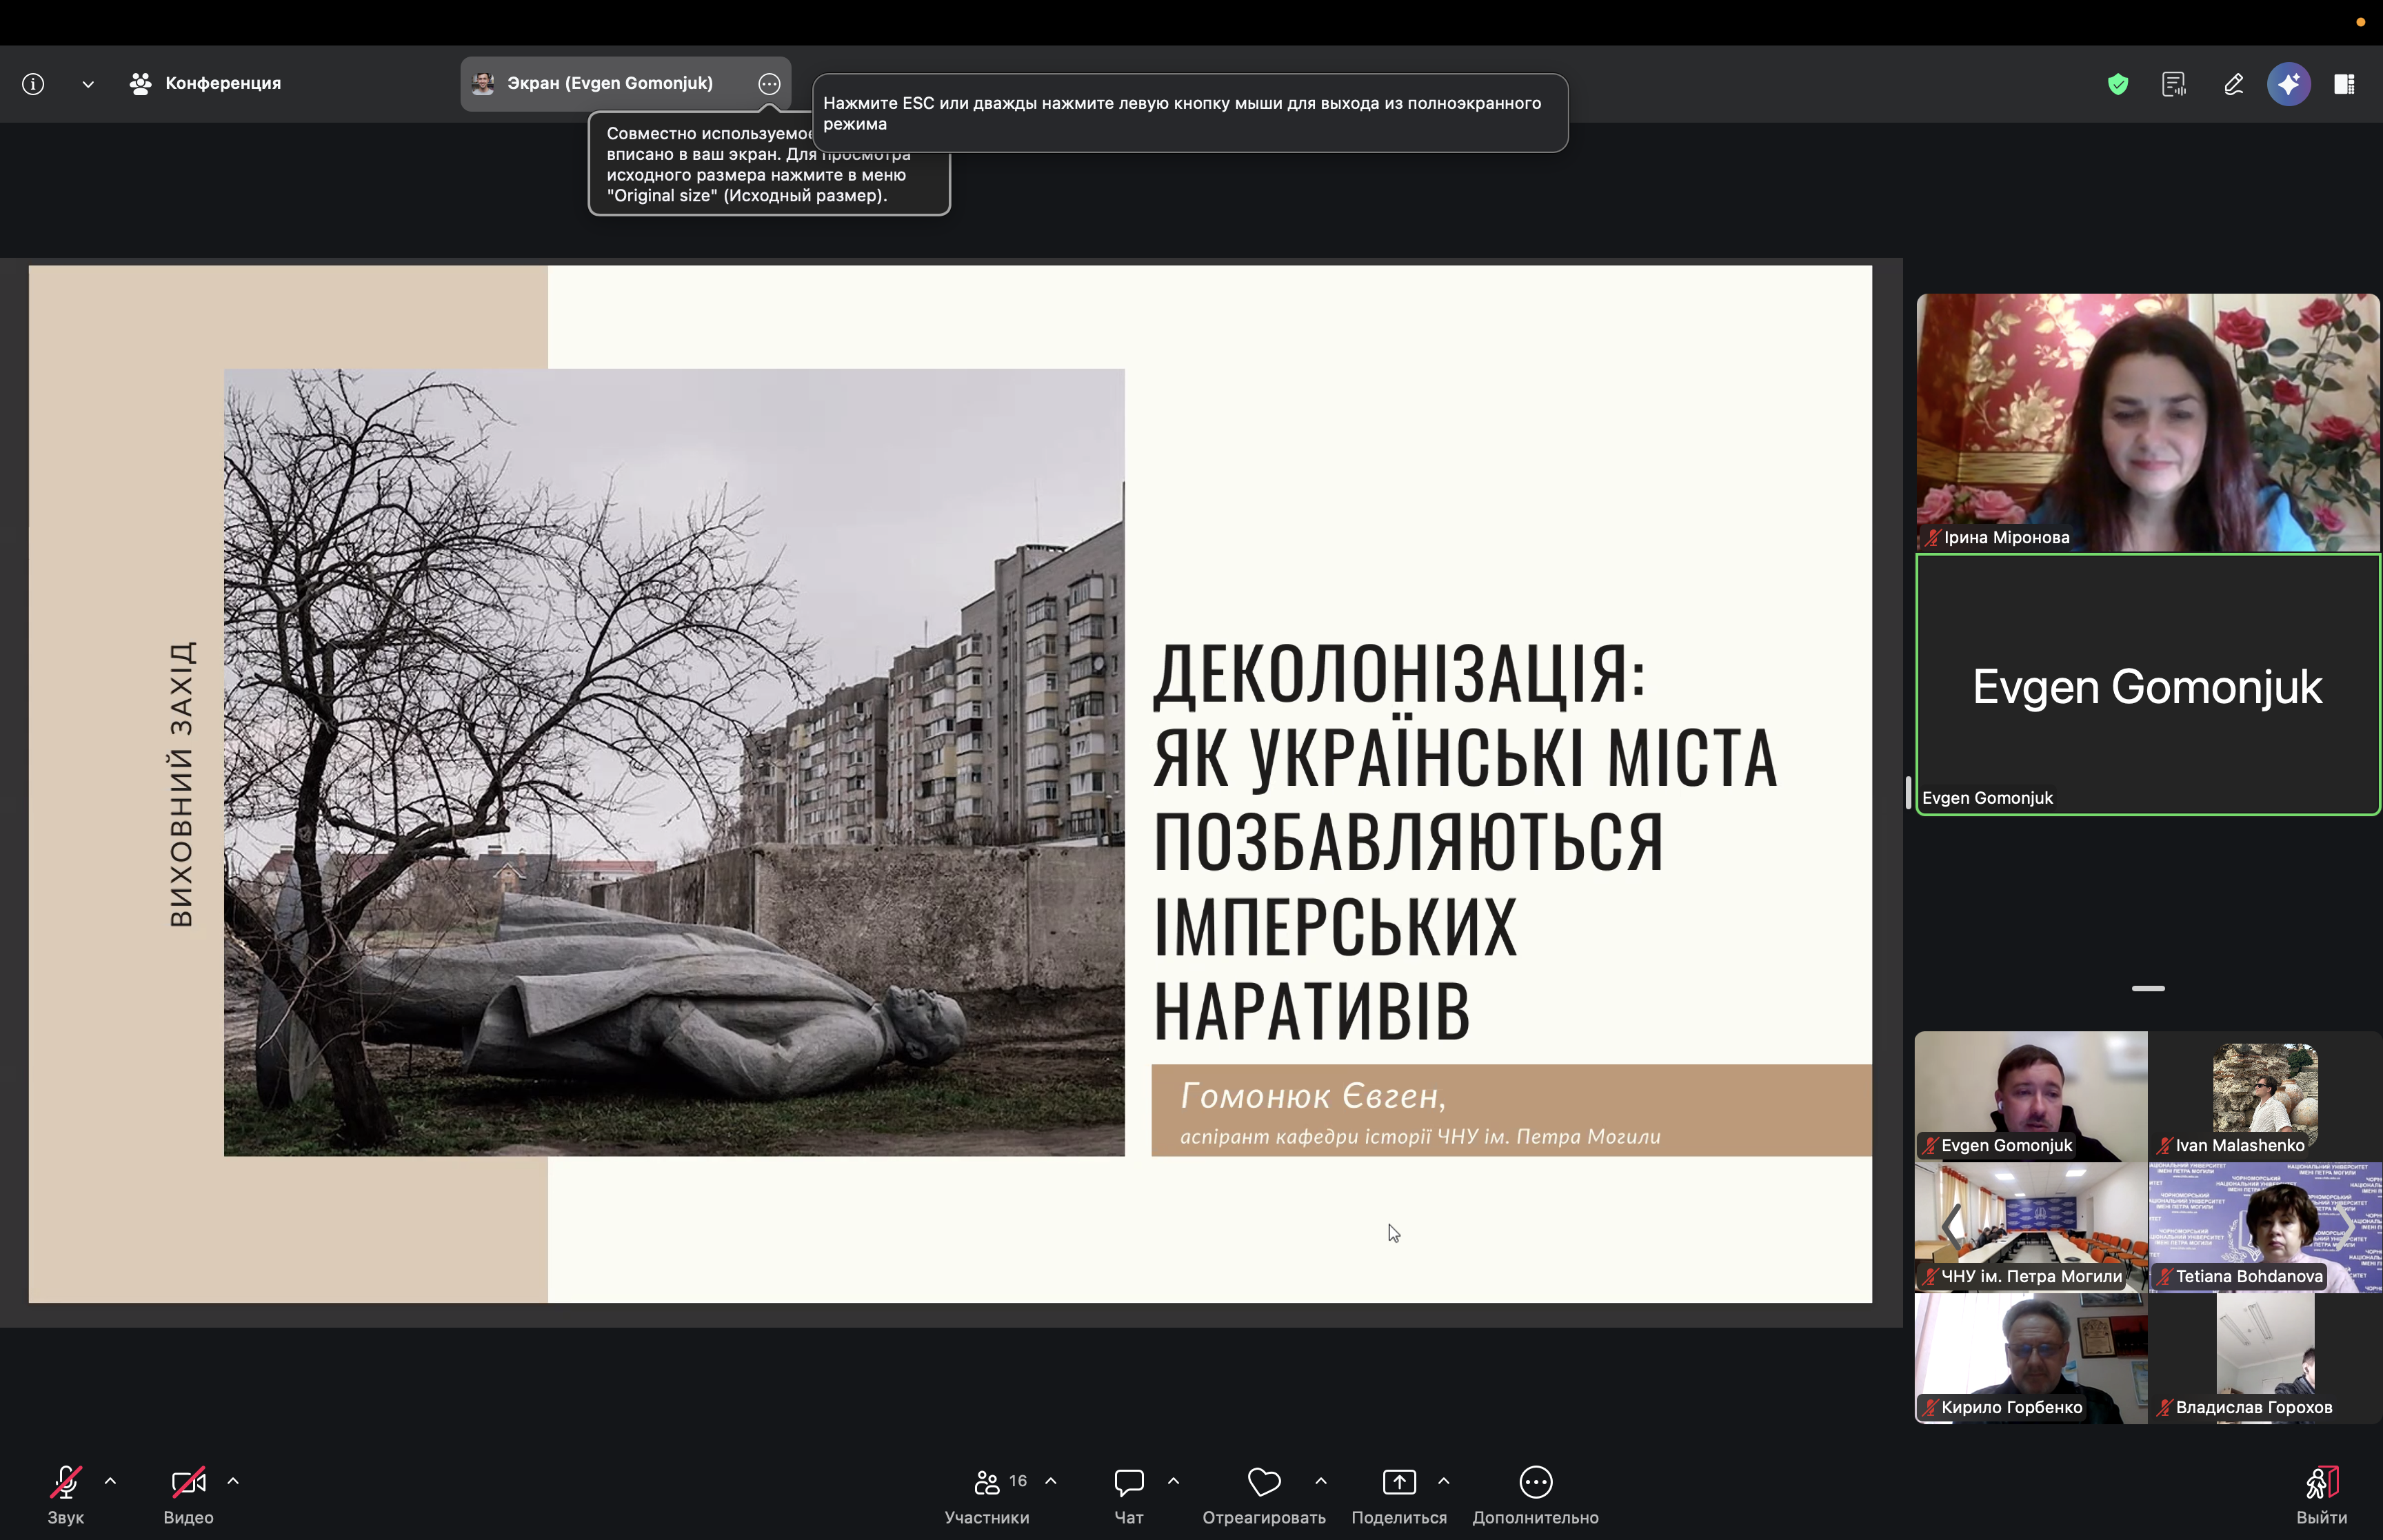Toggle the Участники participants panel
This screenshot has width=2383, height=1540.
coord(987,1483)
